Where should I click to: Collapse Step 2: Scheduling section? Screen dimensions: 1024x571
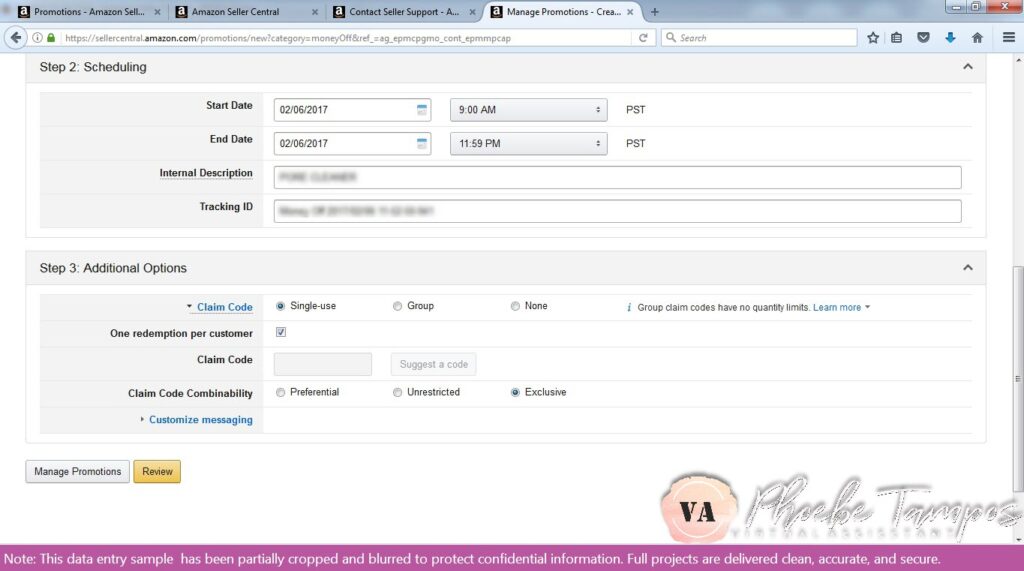(x=968, y=67)
